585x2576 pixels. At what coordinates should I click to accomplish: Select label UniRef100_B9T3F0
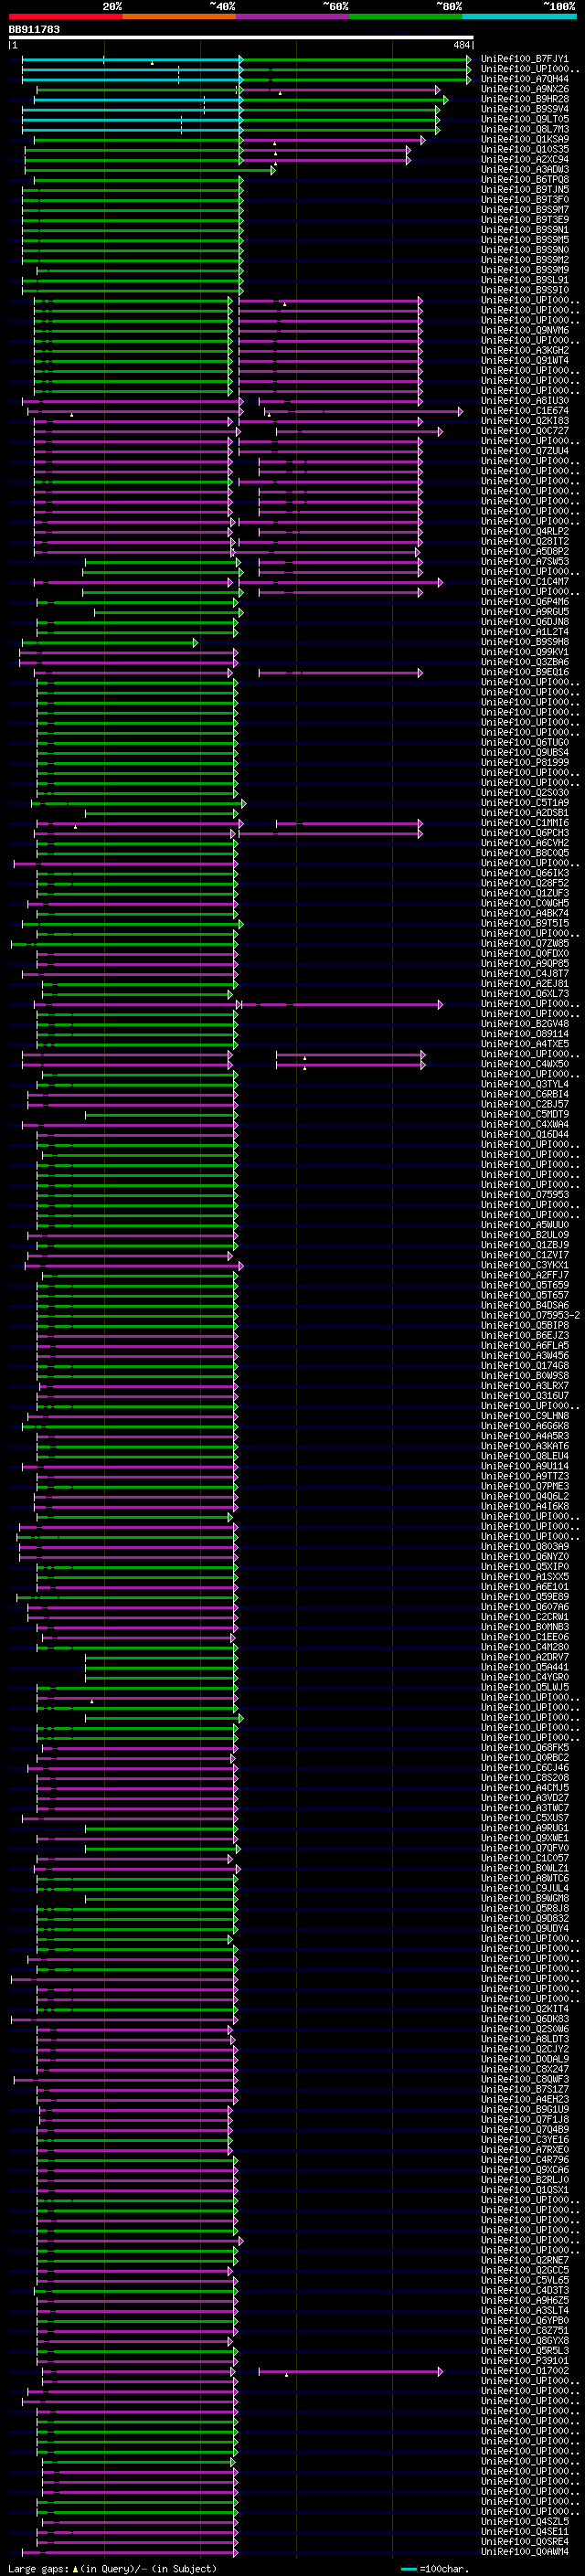pos(524,199)
